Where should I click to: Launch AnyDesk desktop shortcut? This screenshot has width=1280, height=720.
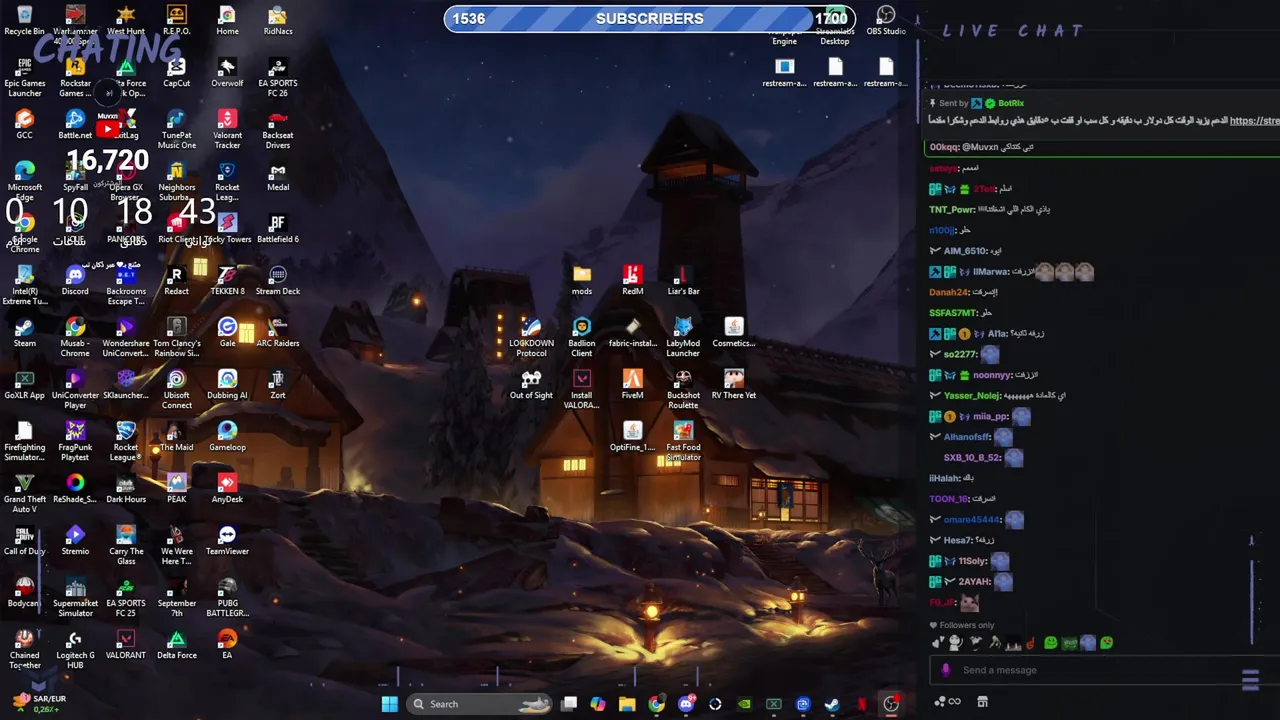point(227,488)
